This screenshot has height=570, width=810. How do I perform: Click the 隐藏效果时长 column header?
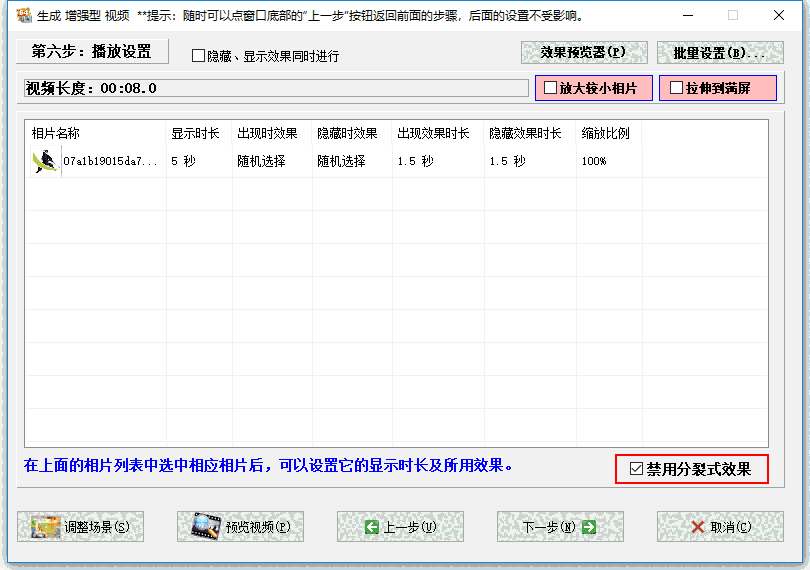pos(530,133)
